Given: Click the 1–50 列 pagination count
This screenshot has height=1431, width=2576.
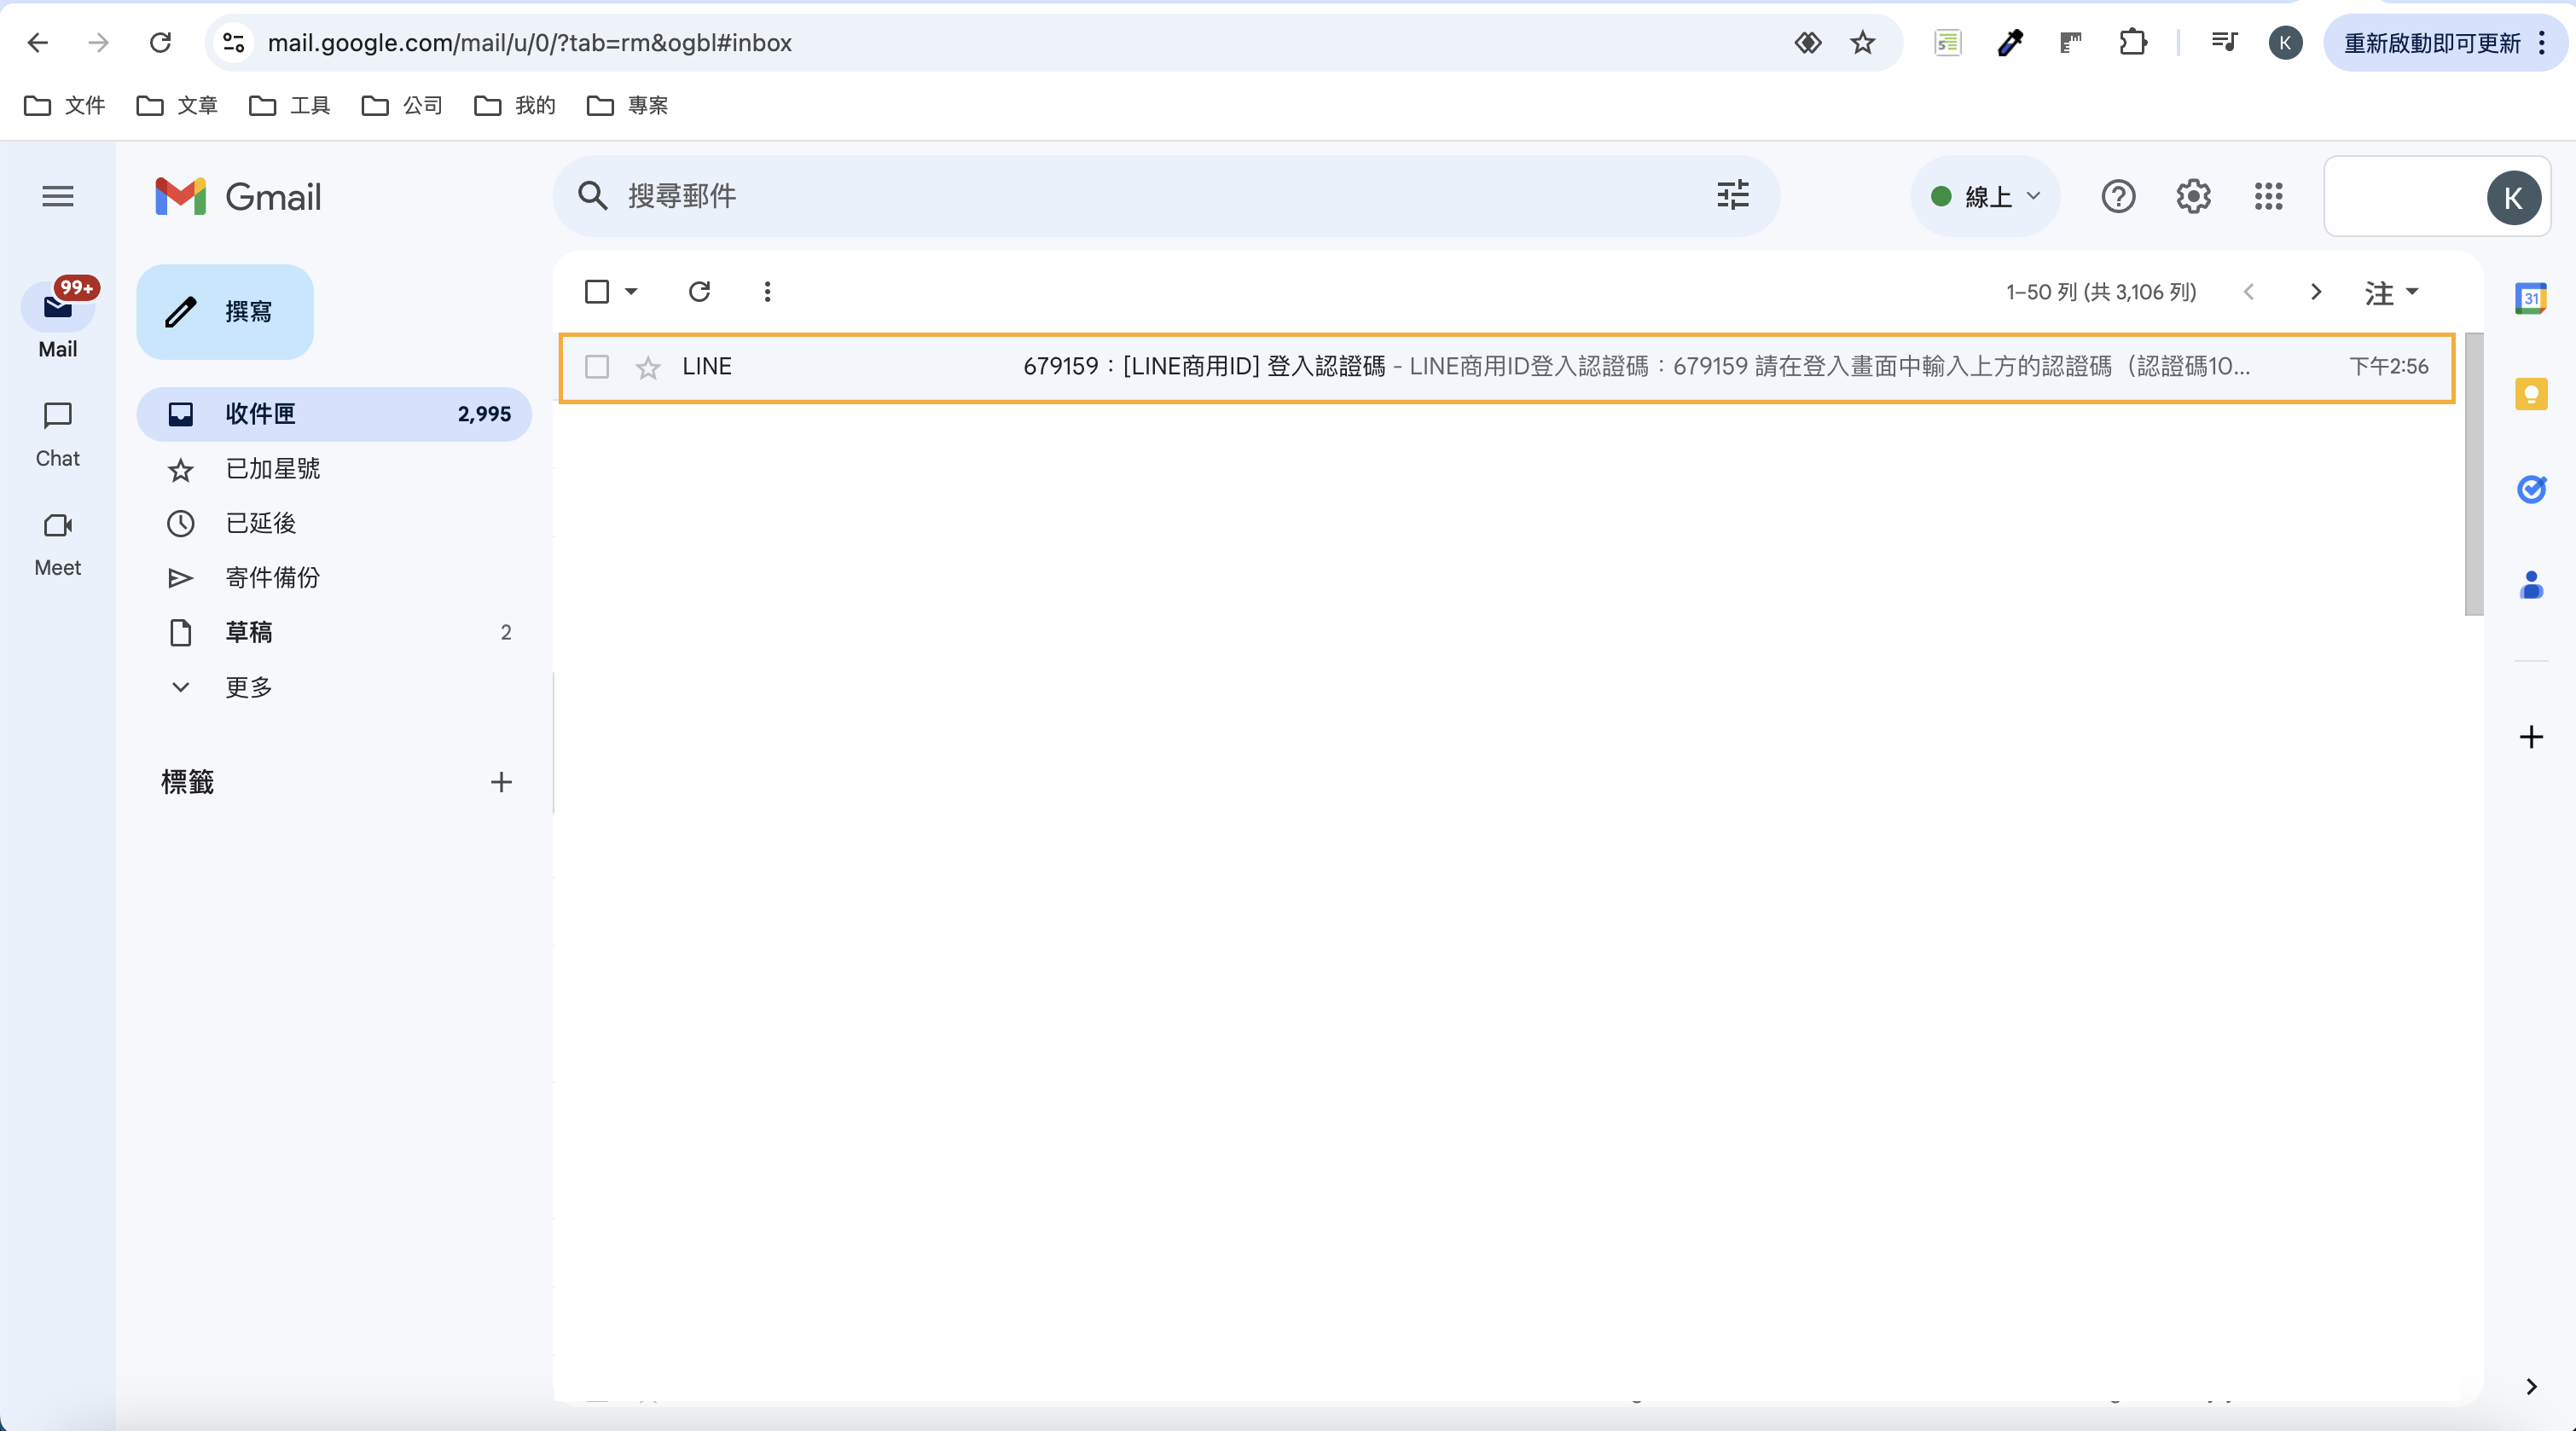Looking at the screenshot, I should point(2101,292).
